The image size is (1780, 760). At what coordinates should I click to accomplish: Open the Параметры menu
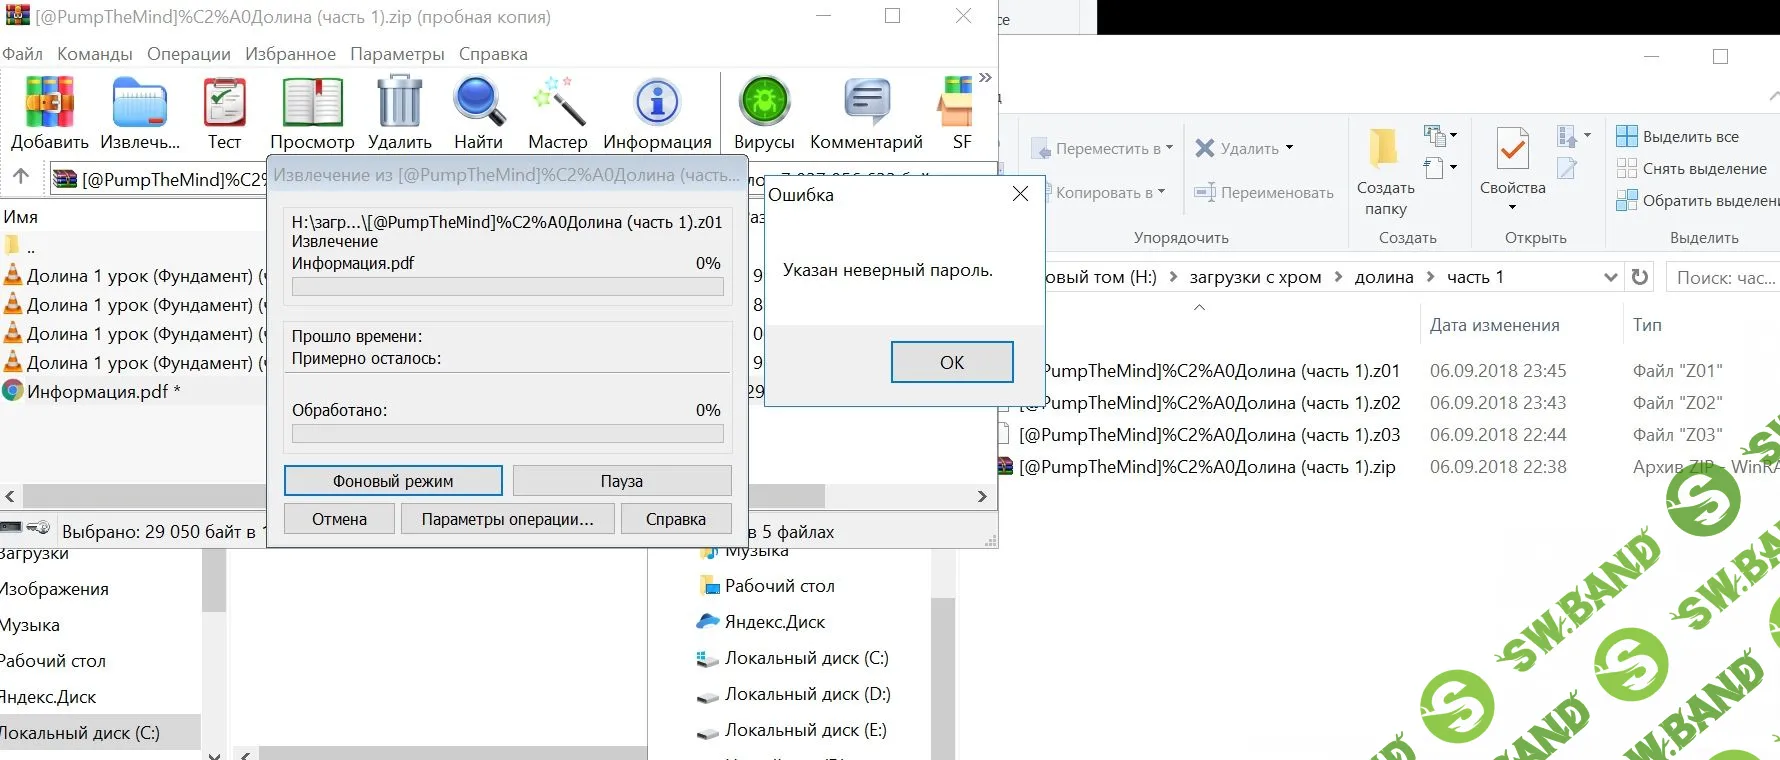point(397,54)
